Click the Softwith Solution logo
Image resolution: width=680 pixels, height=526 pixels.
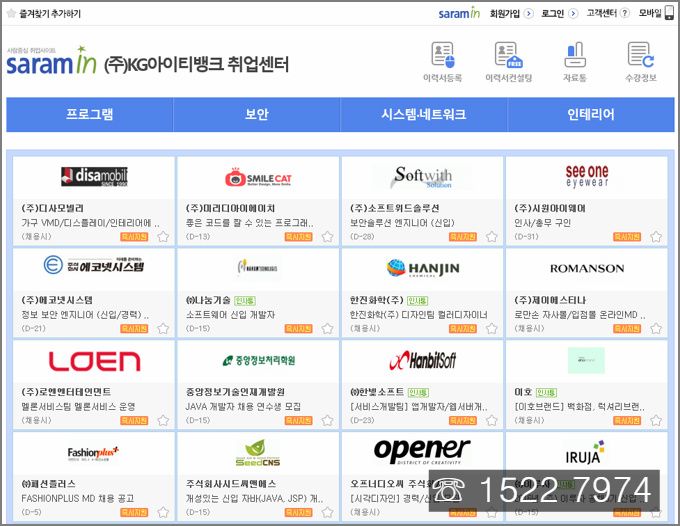click(x=422, y=177)
